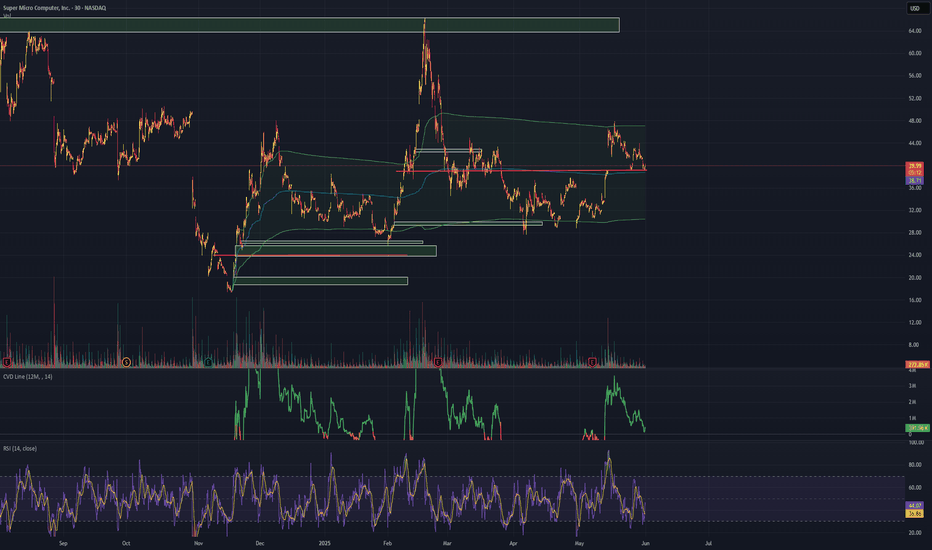Screen dimensions: 932x550
Task: Click the 44.00 price axis value
Action: point(915,143)
